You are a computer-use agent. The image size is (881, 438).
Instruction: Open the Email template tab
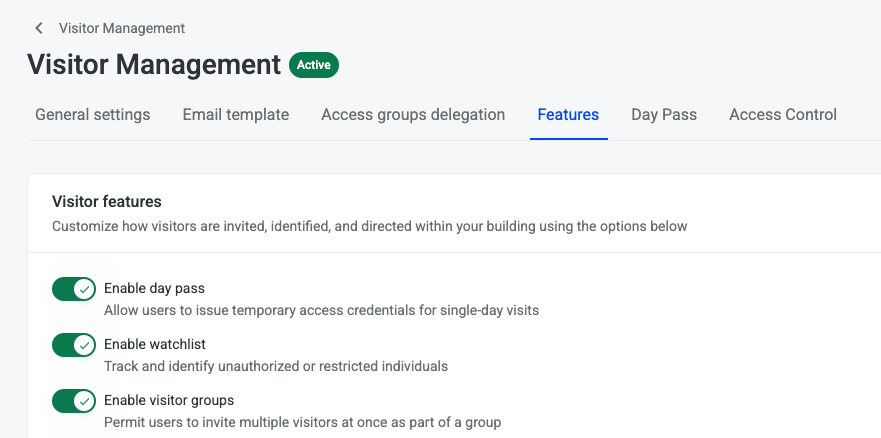[x=235, y=115]
